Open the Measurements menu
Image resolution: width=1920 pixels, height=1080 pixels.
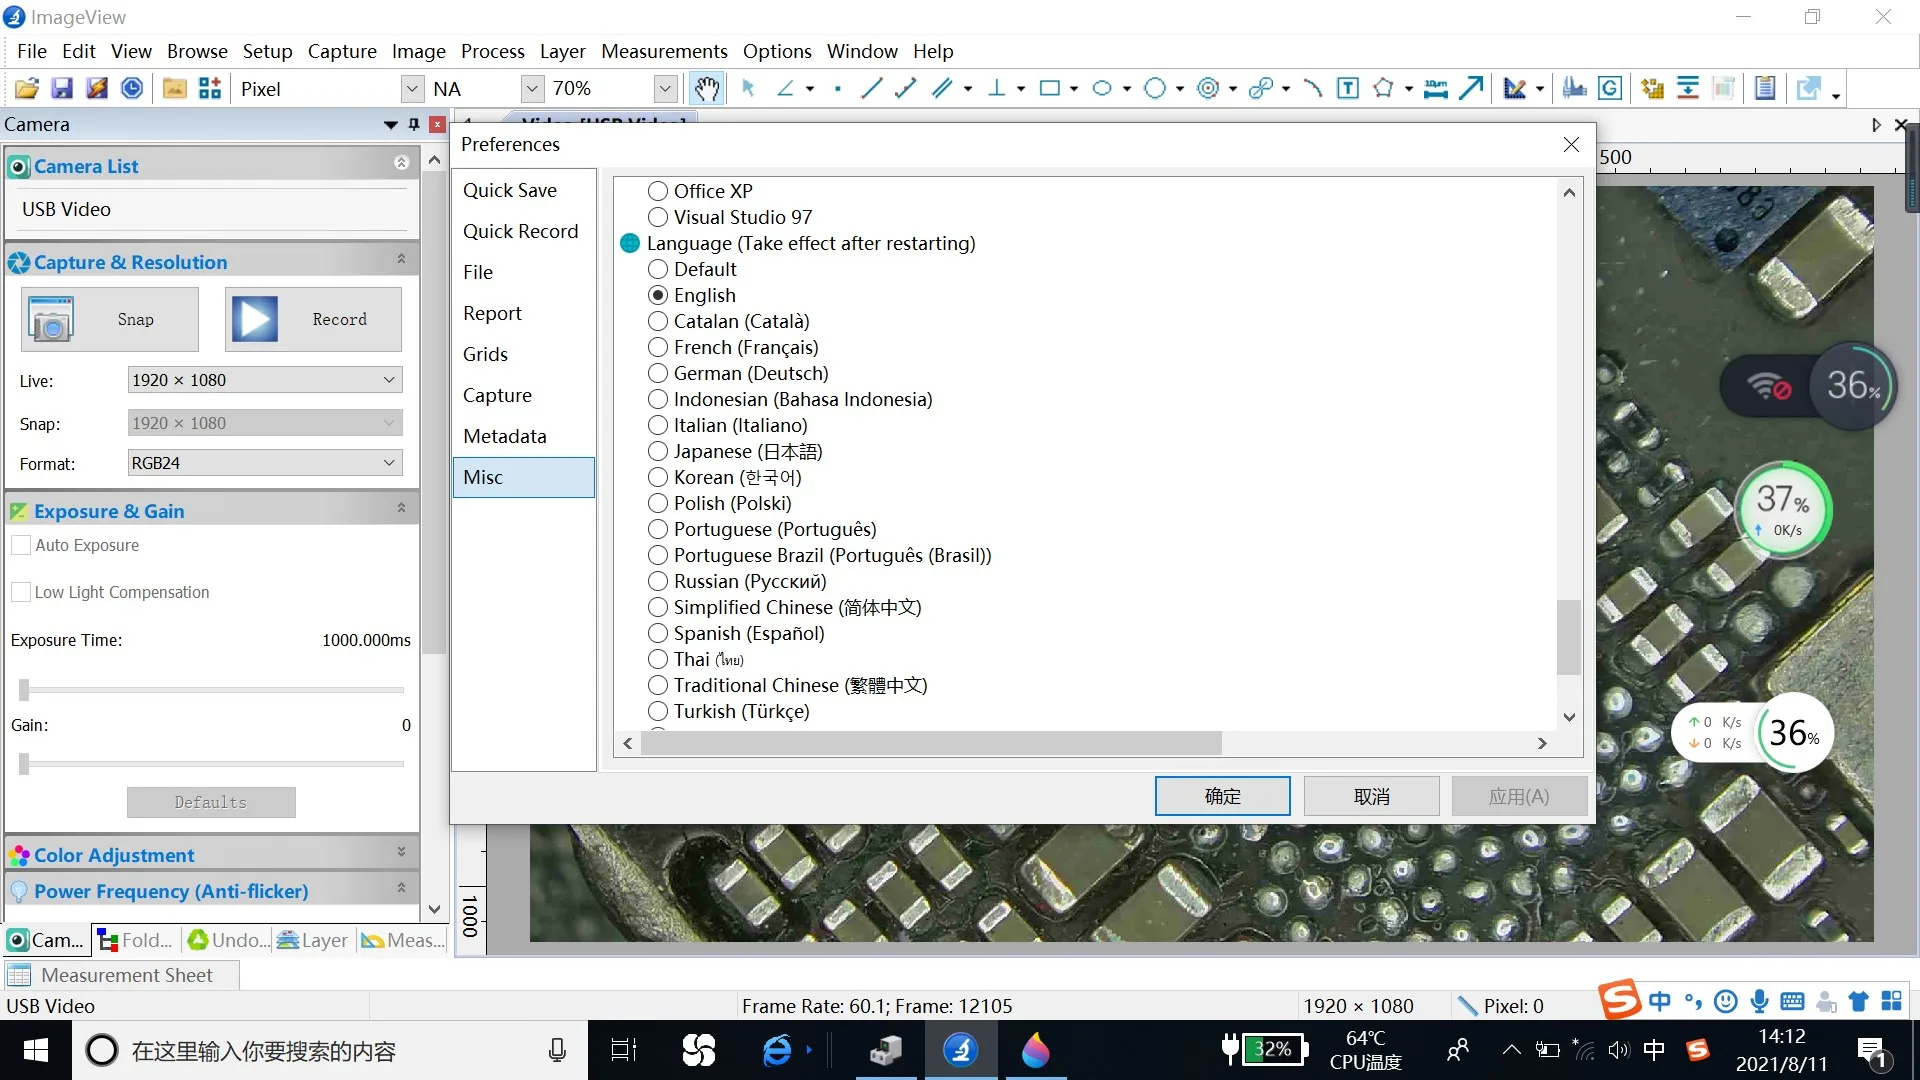coord(664,51)
